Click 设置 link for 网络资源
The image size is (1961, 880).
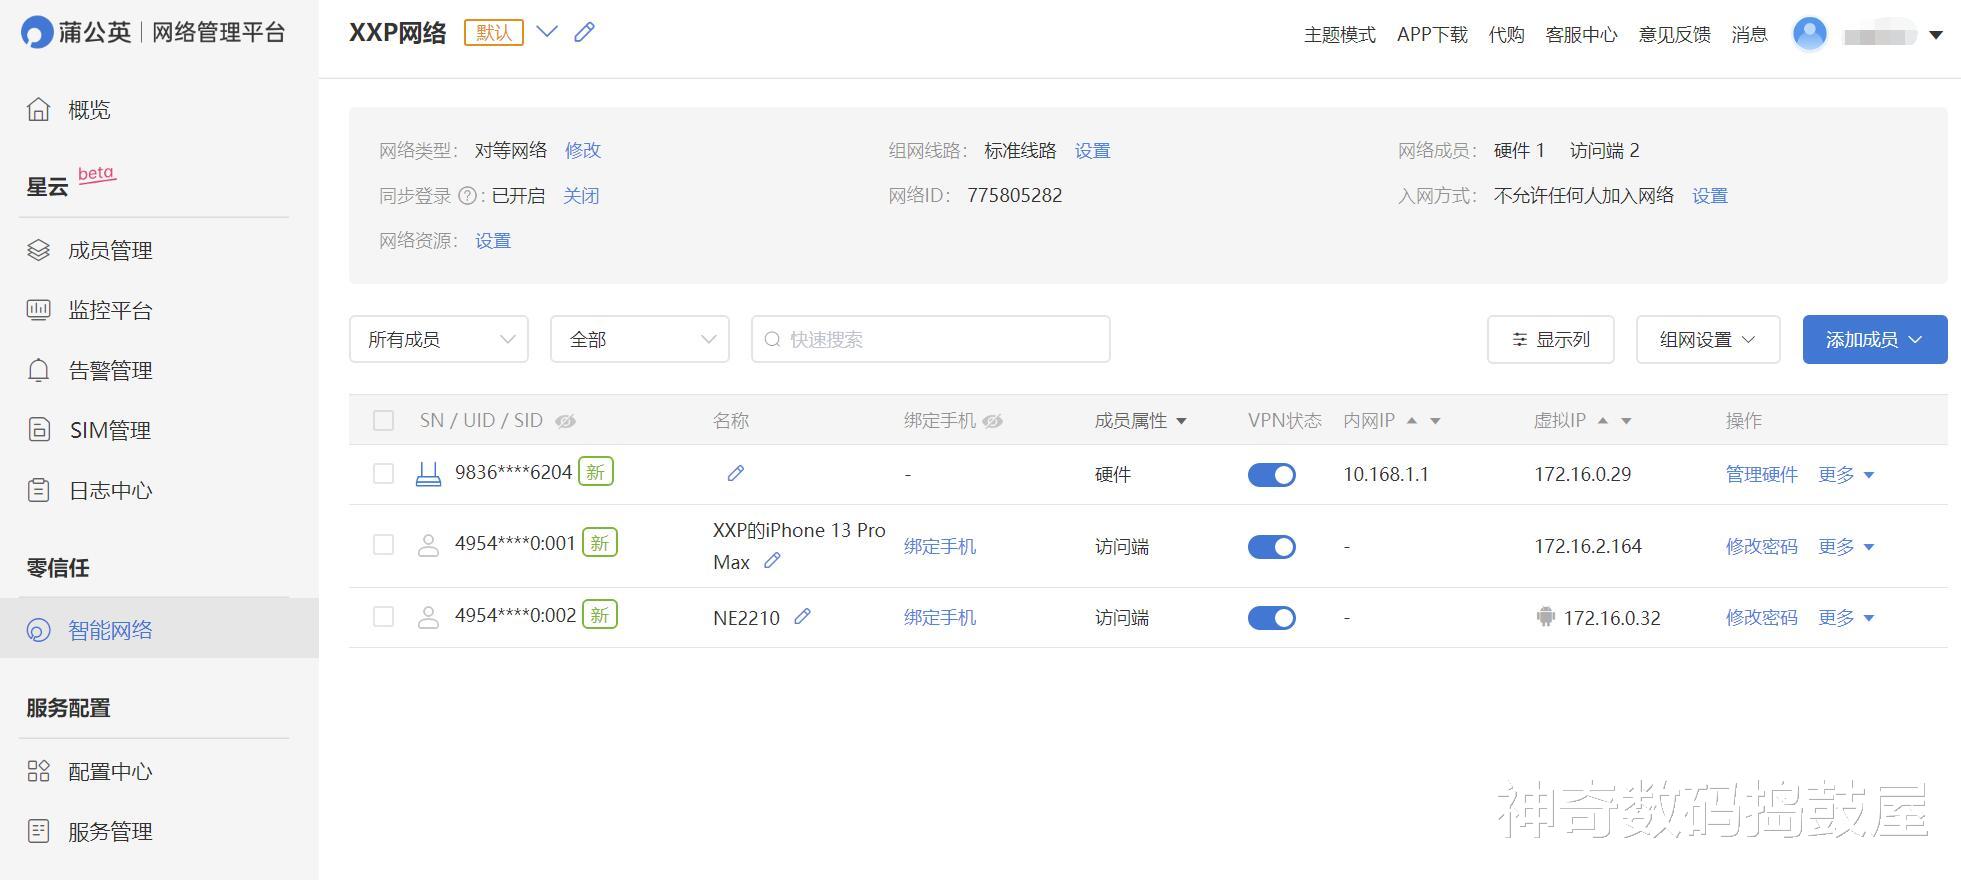click(493, 241)
